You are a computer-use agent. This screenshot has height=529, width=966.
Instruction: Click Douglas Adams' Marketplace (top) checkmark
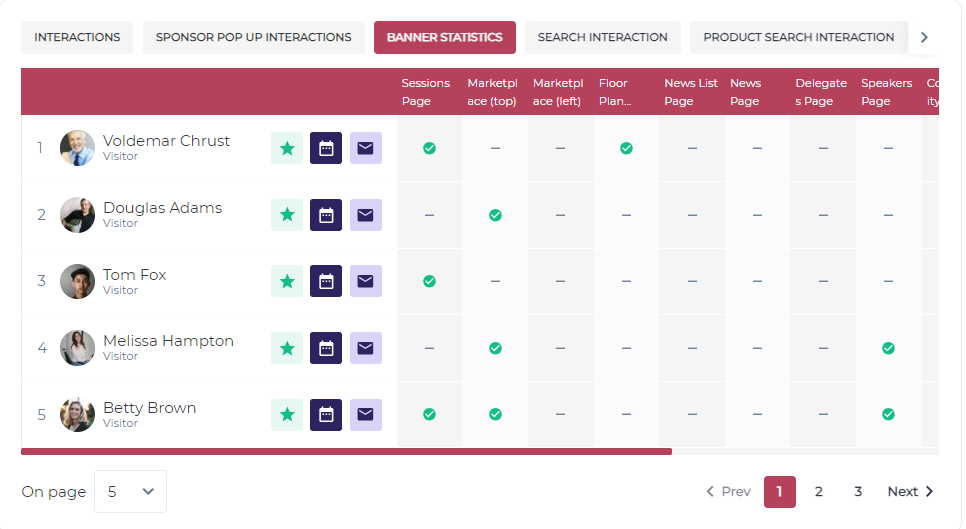tap(495, 215)
